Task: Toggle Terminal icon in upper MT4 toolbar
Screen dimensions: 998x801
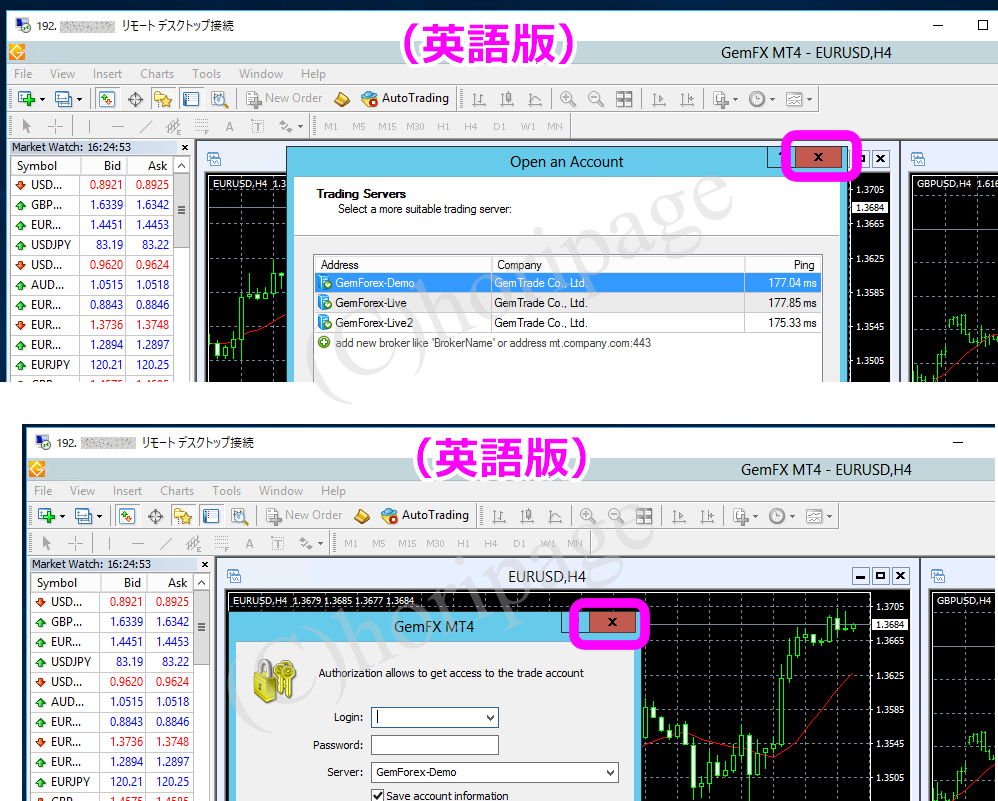Action: pos(191,99)
